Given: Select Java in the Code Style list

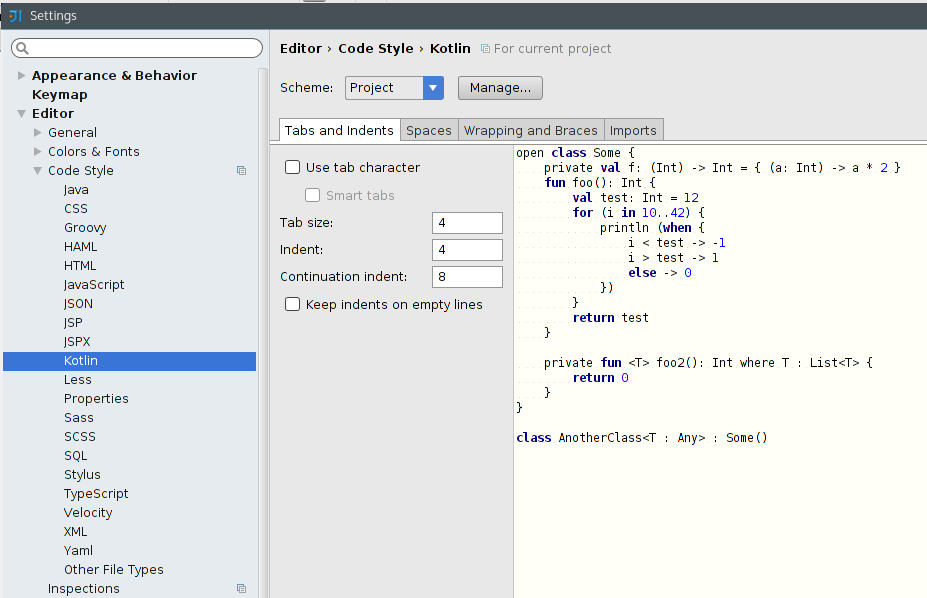Looking at the screenshot, I should pos(76,189).
